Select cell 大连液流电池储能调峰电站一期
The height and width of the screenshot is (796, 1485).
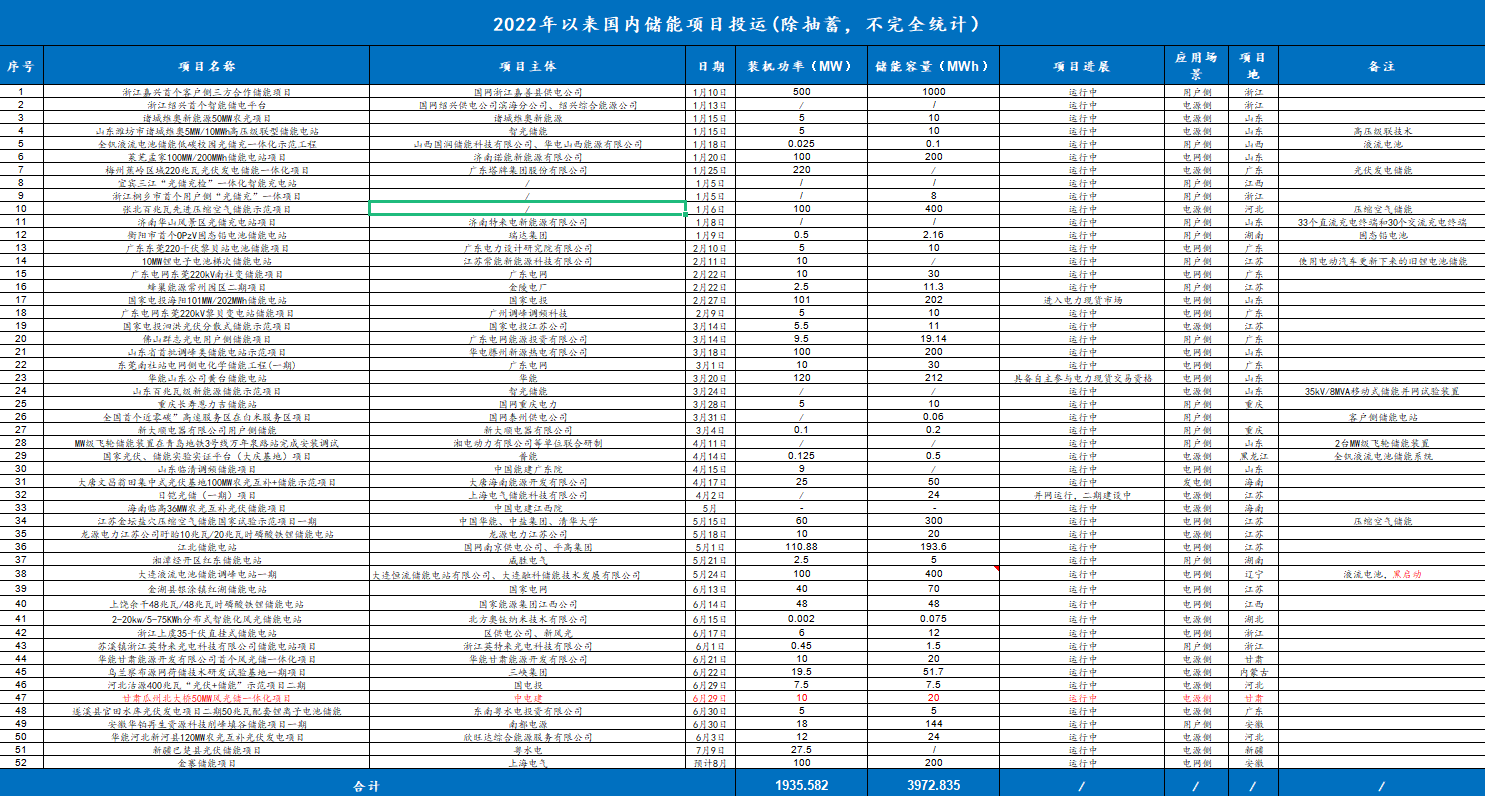206,575
